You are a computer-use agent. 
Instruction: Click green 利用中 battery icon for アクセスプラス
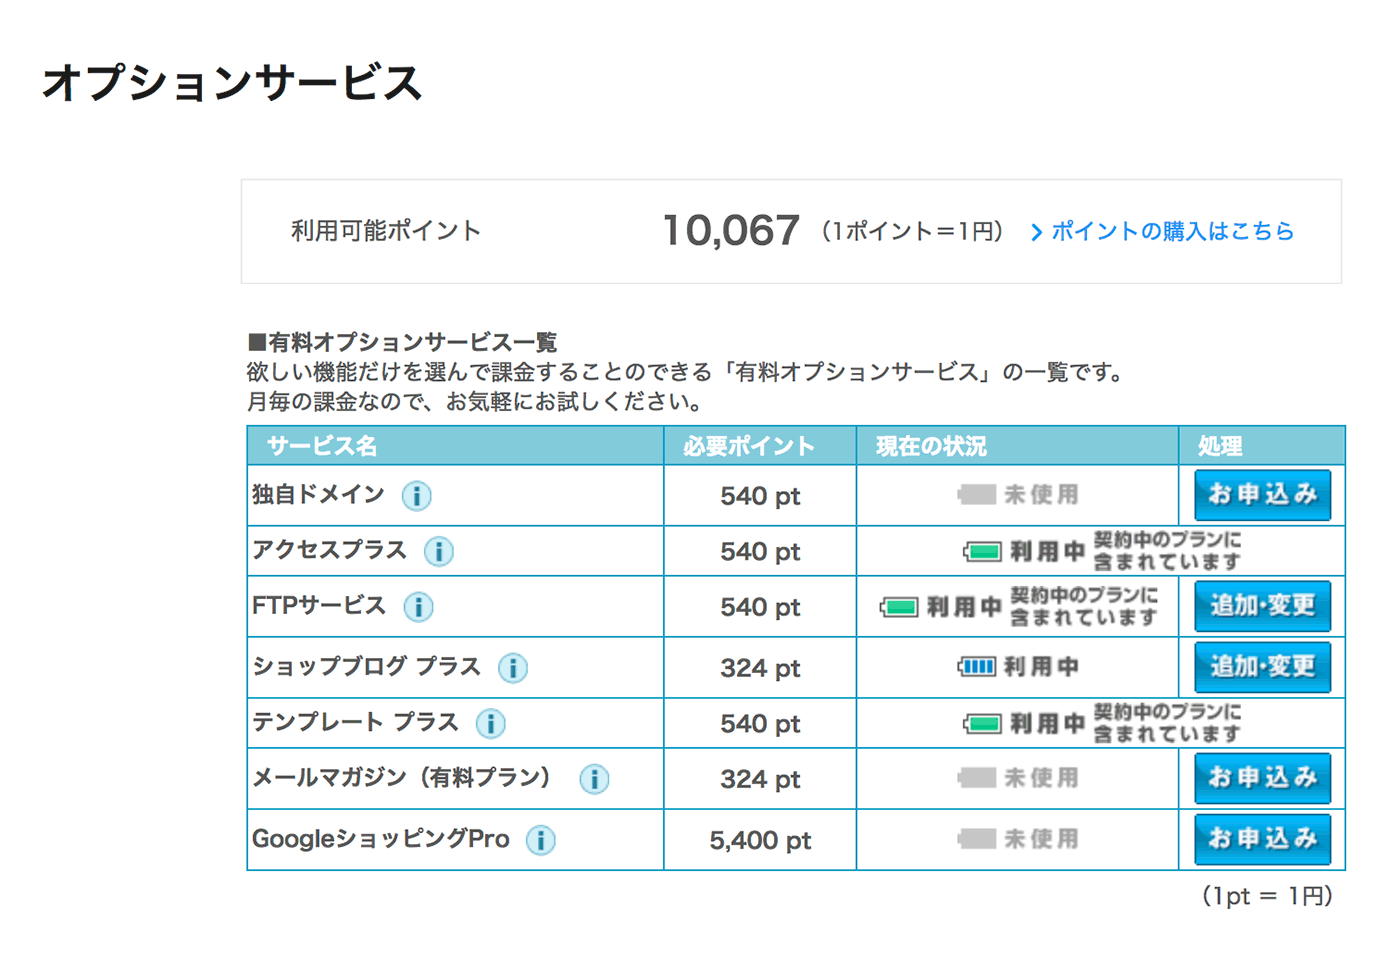coord(982,552)
